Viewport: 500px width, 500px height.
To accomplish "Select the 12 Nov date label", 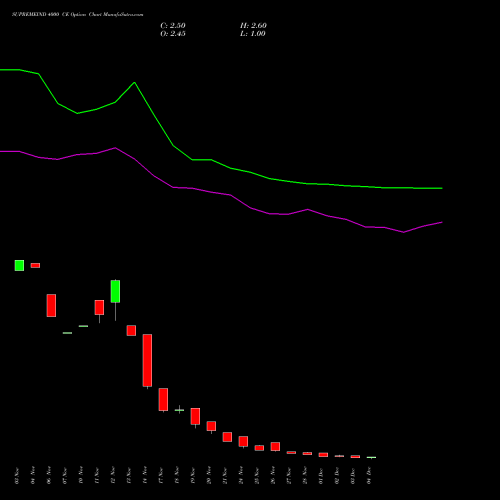I will pyautogui.click(x=113, y=476).
